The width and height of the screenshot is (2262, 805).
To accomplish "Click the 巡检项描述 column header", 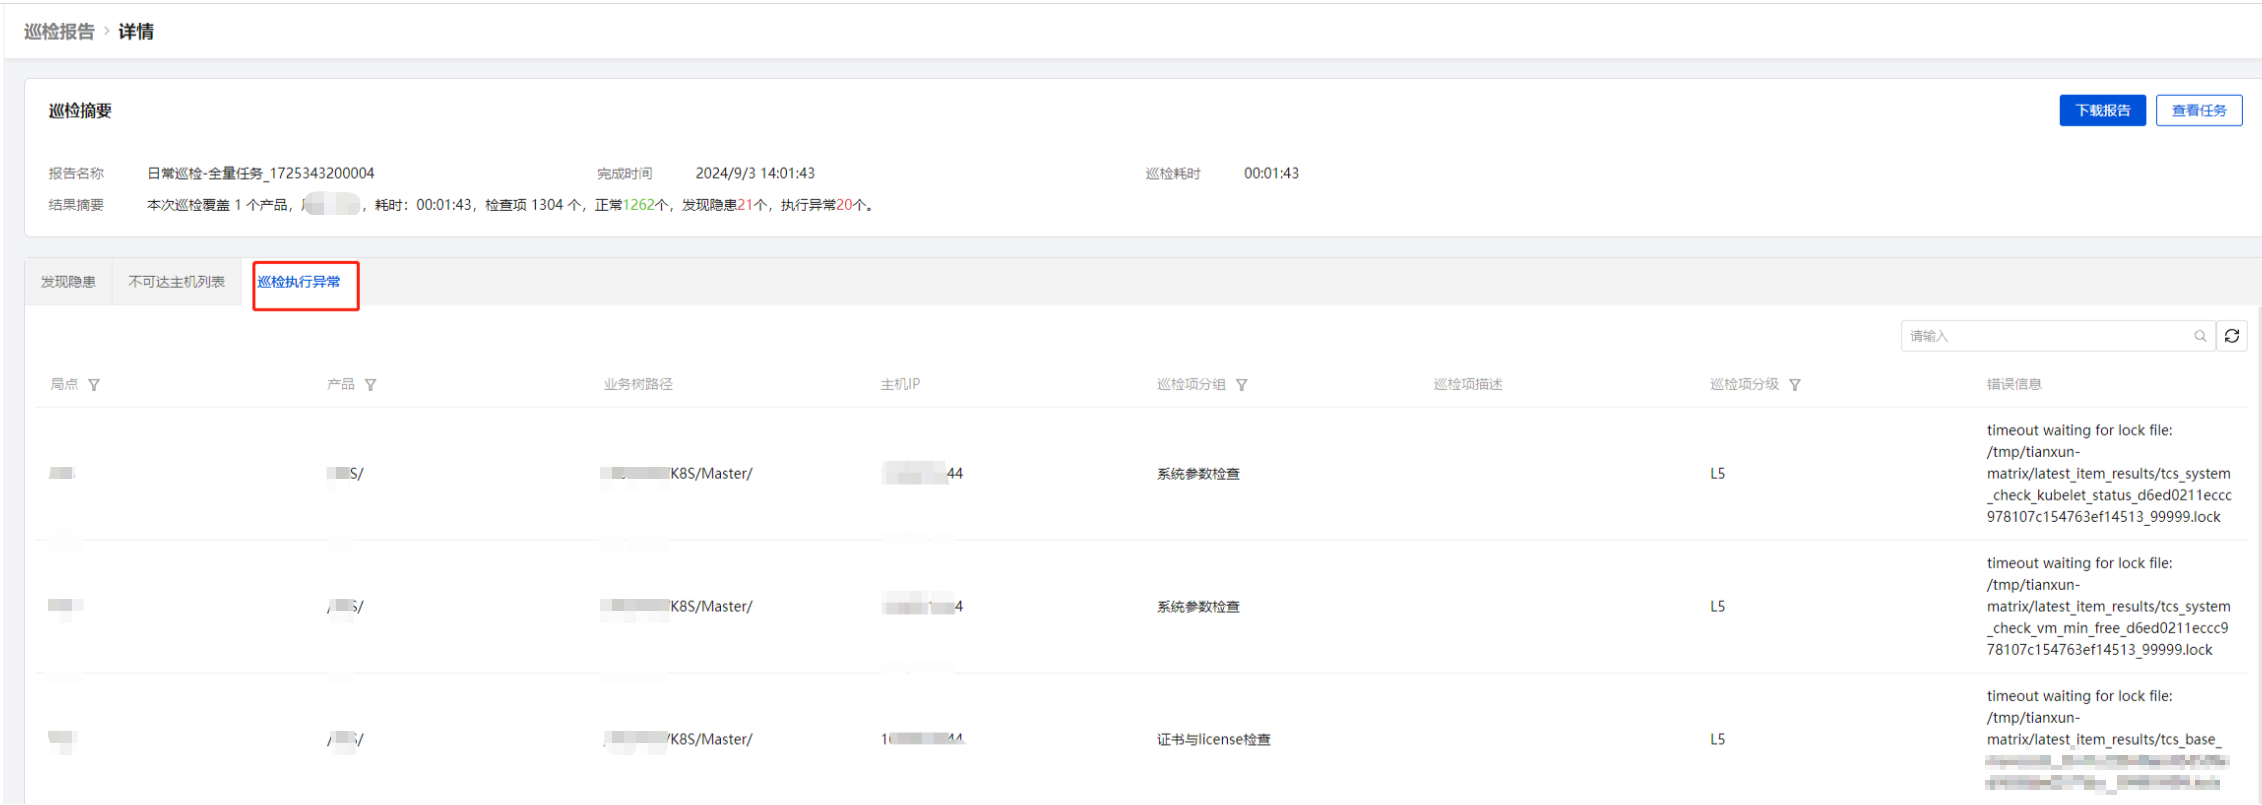I will pos(1467,384).
